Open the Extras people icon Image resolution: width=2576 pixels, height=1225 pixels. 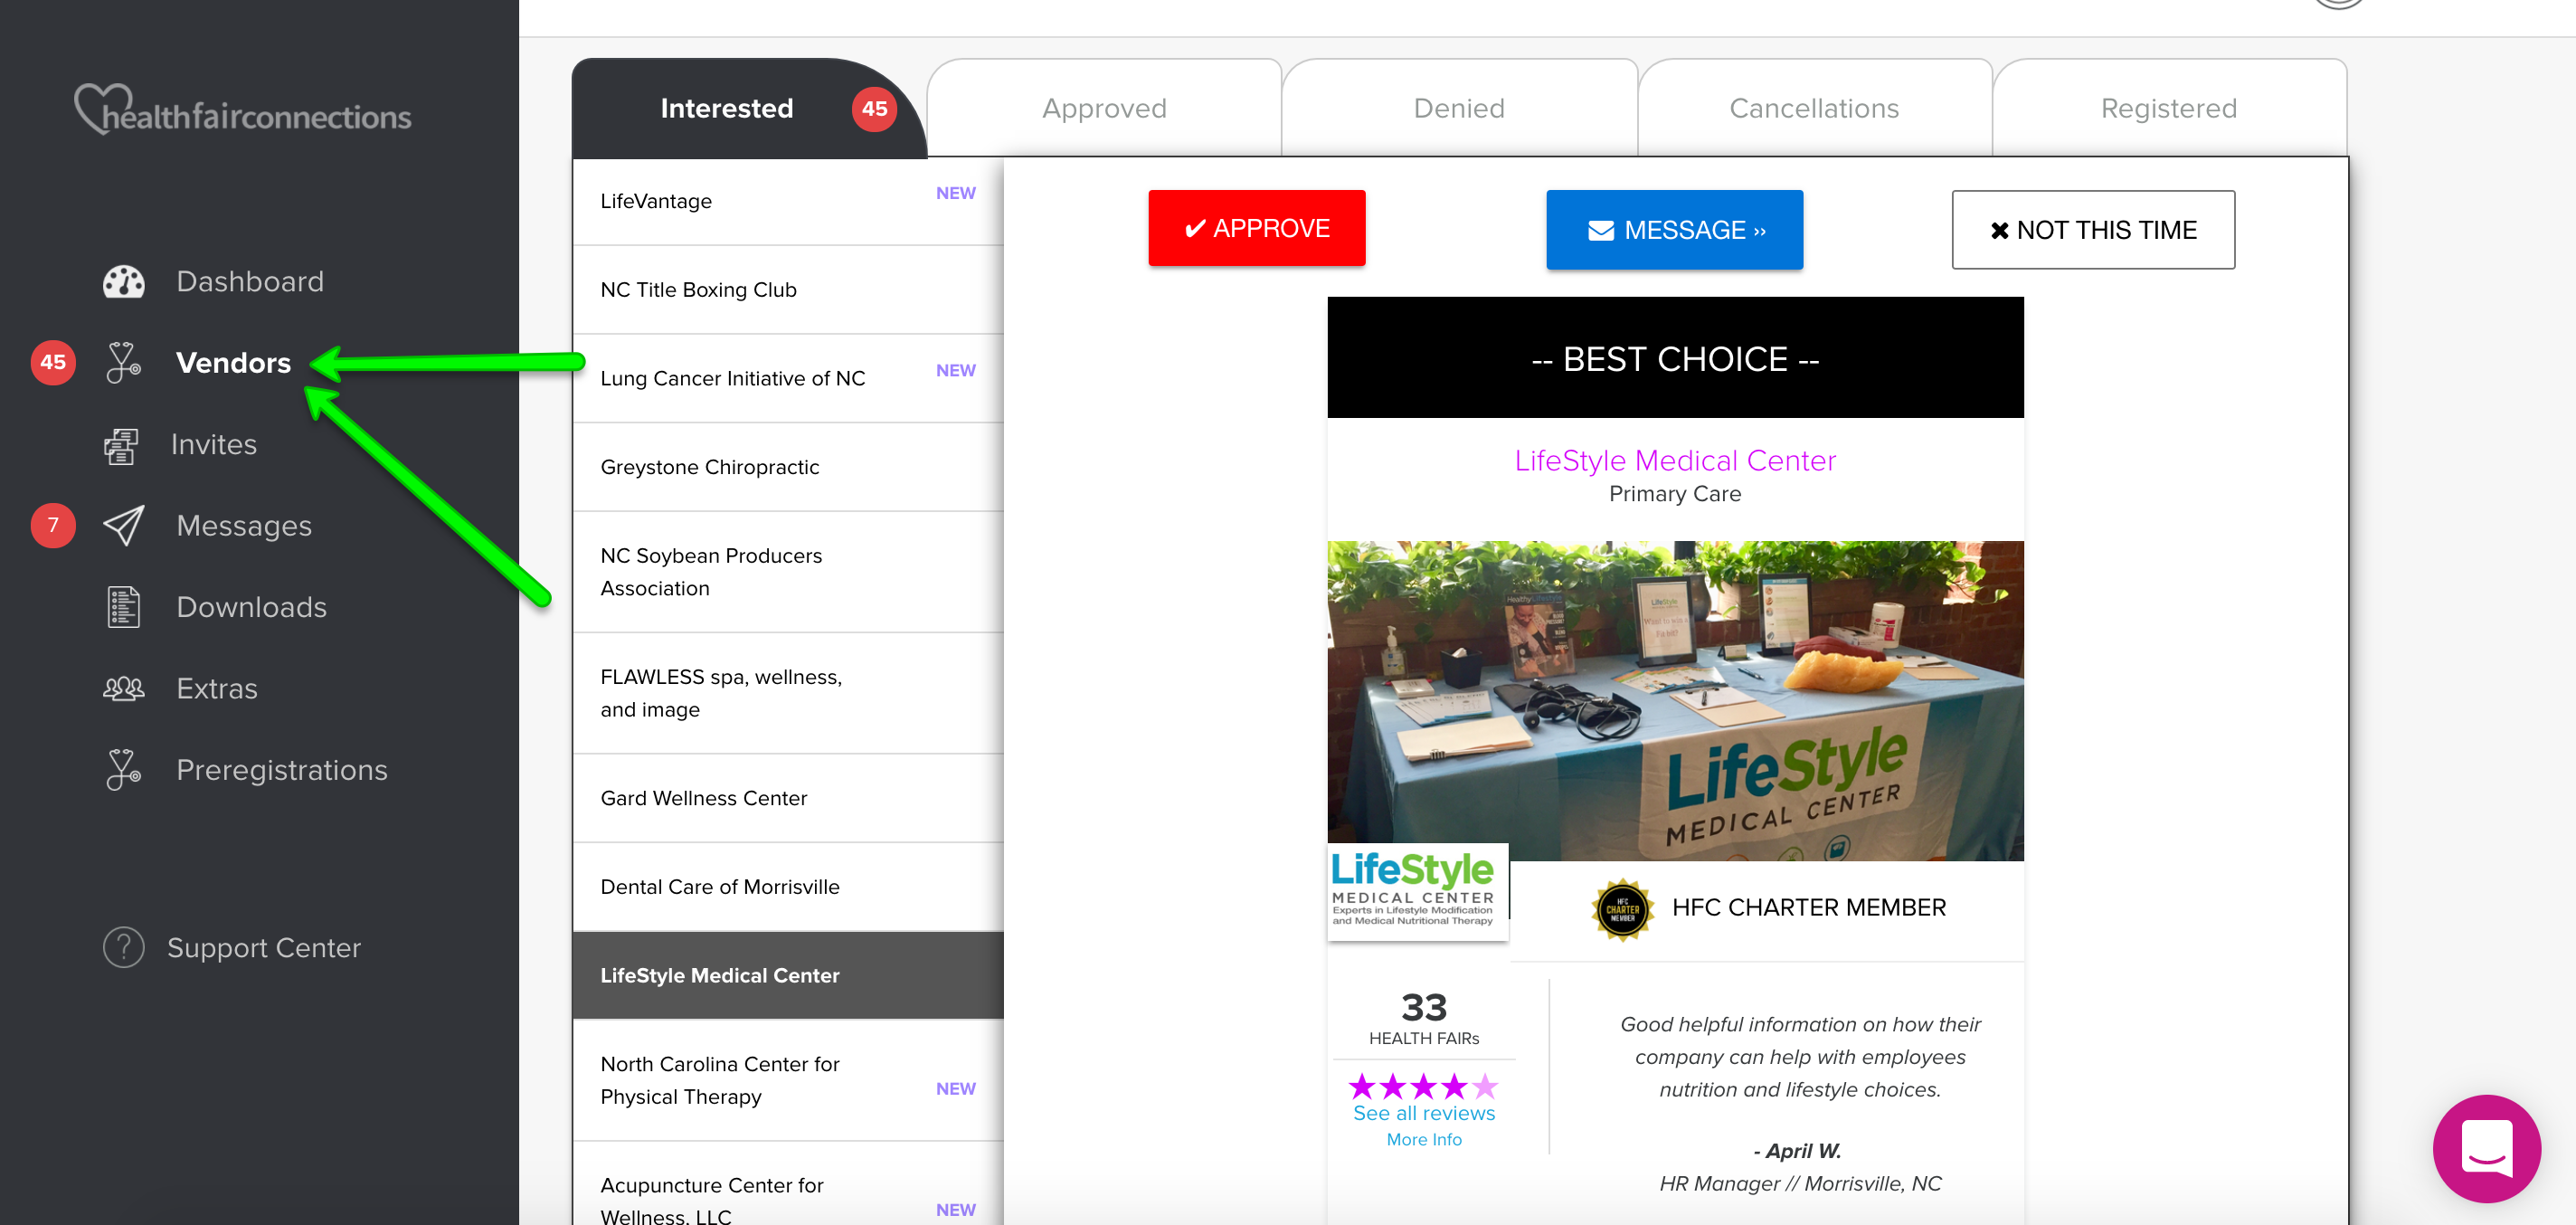tap(123, 689)
